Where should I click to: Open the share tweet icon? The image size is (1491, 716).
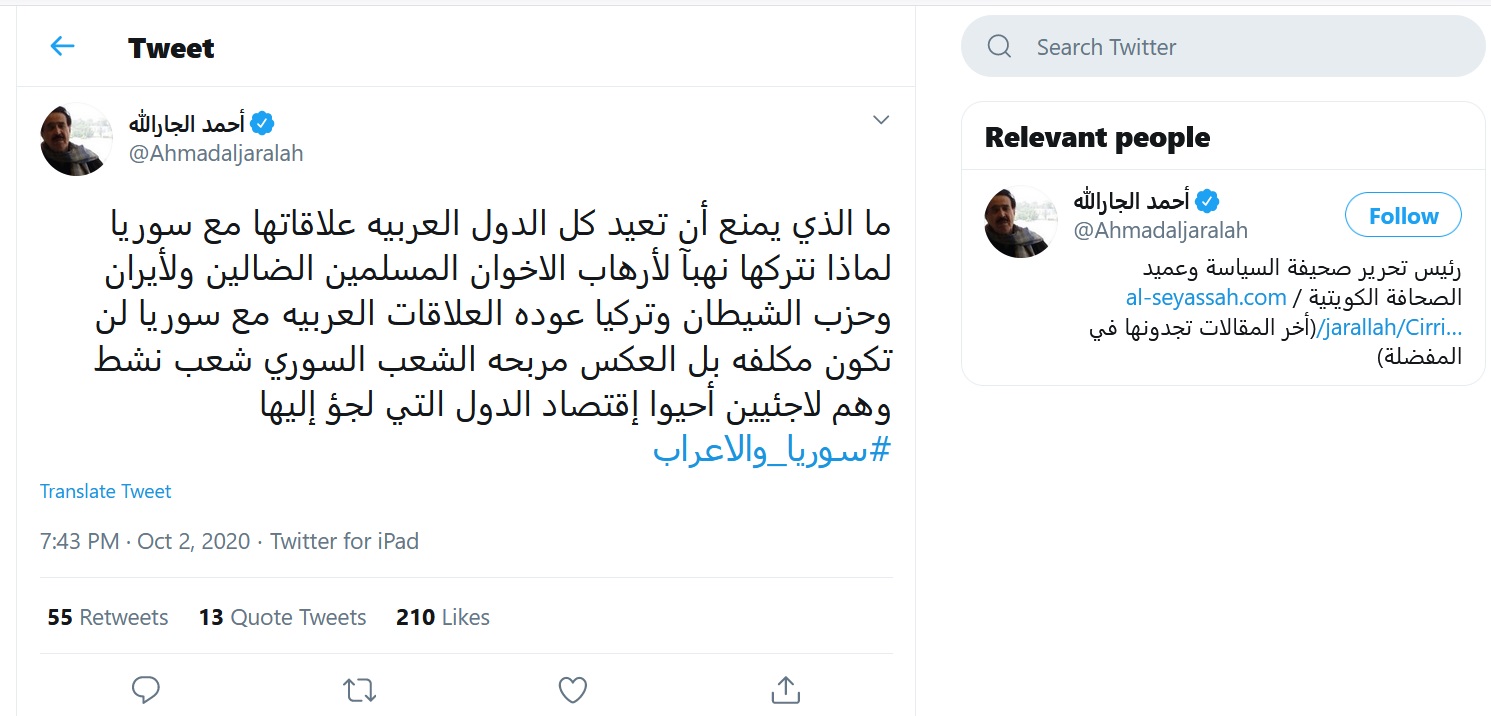[x=785, y=689]
